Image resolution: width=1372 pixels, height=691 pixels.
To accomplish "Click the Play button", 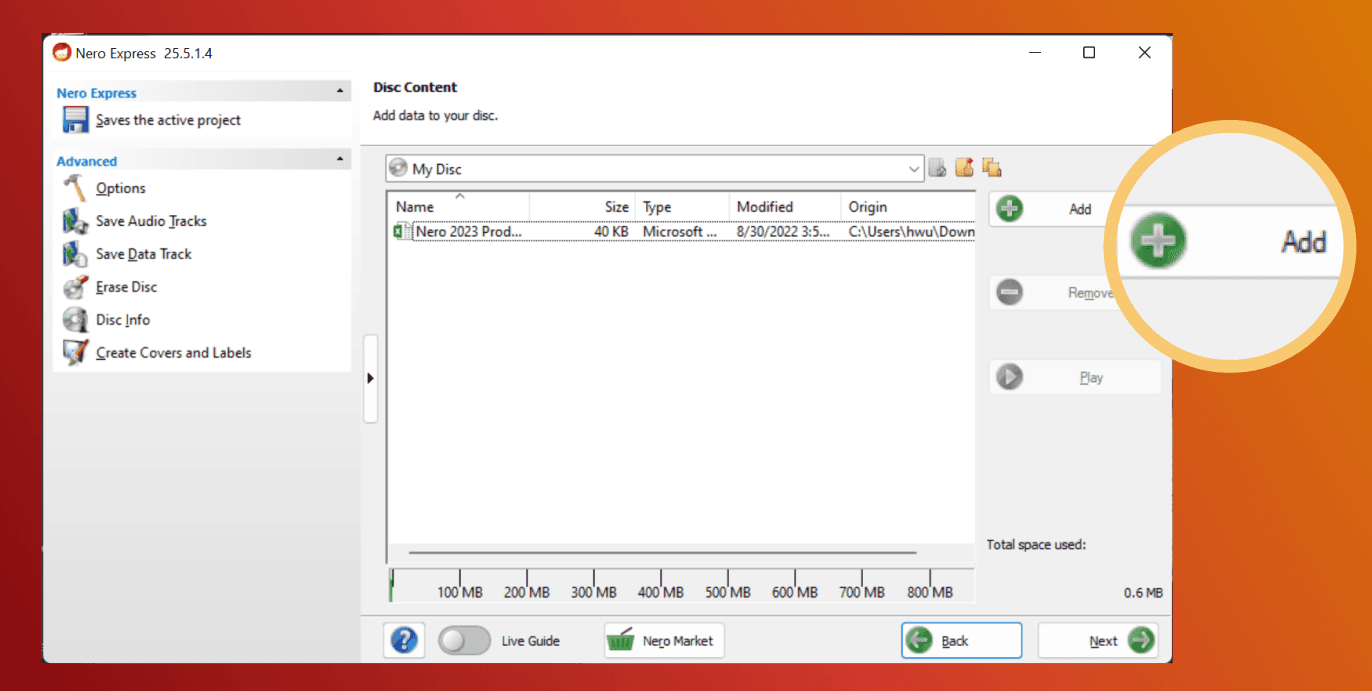I will [x=1075, y=377].
